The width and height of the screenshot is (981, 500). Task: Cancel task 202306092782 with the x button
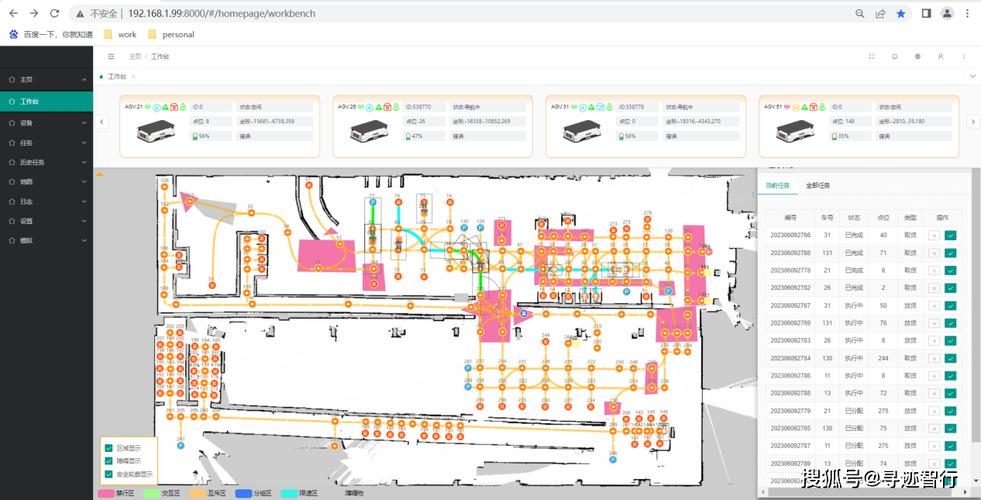934,288
